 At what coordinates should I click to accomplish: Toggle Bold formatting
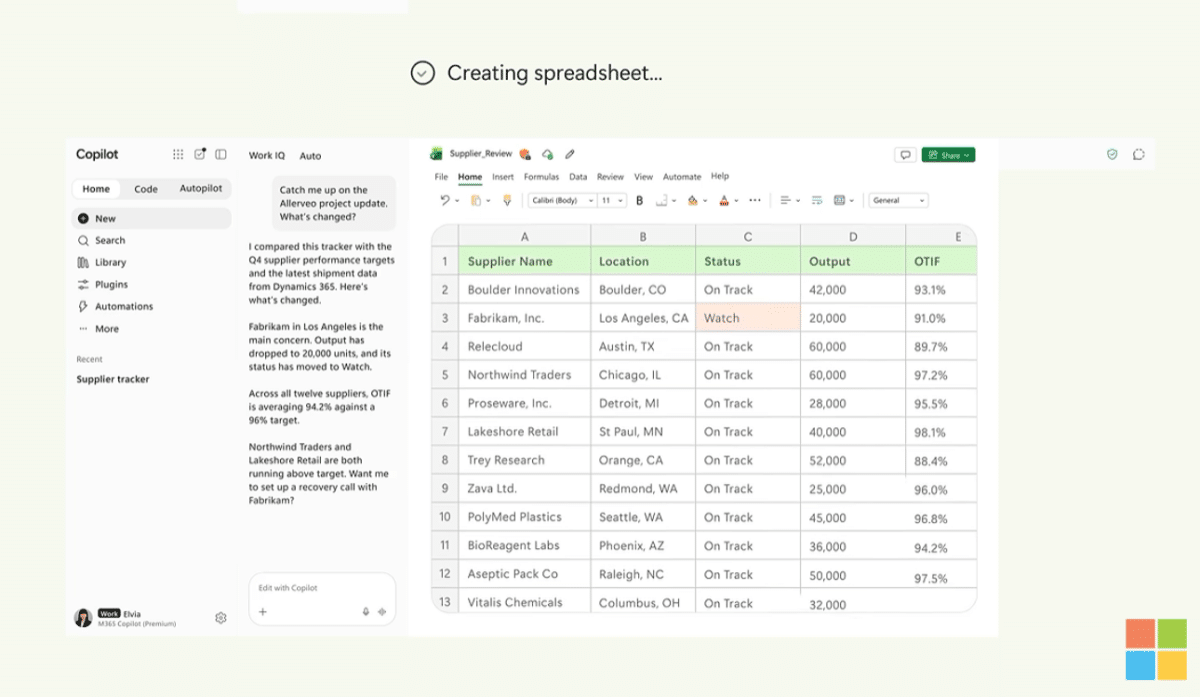640,200
